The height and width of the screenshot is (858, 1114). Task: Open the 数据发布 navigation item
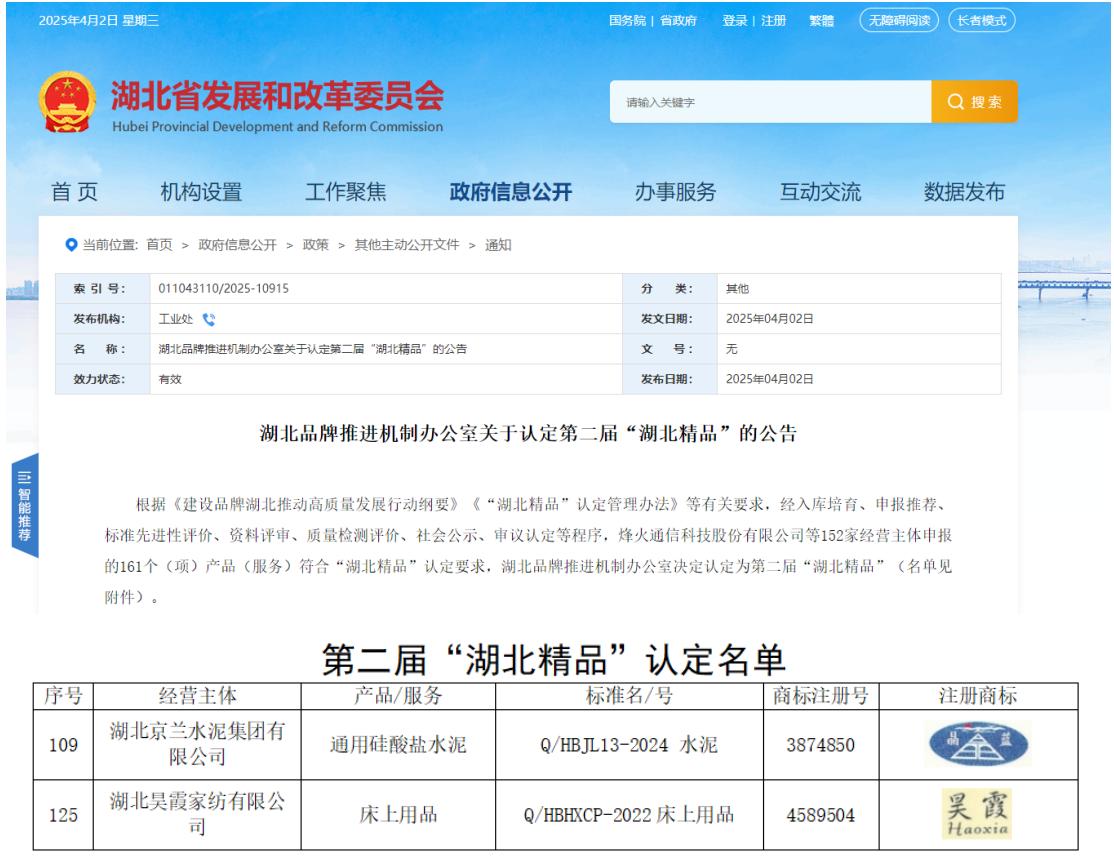tap(964, 193)
